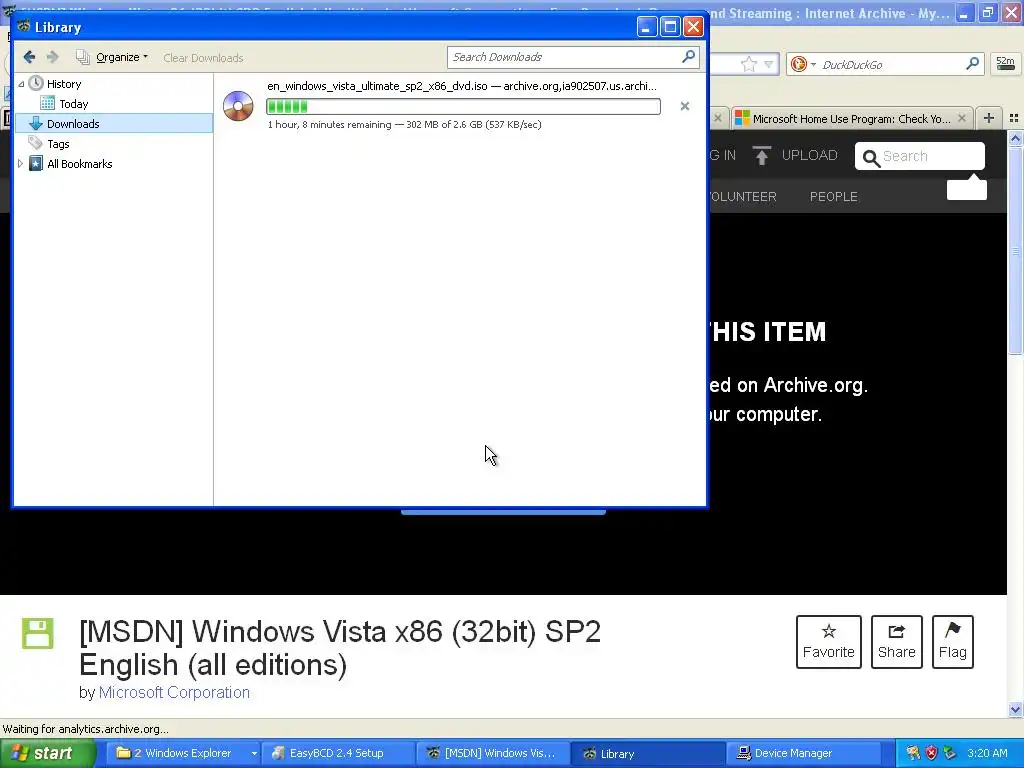This screenshot has width=1024, height=768.
Task: Go back with the Library back arrow
Action: coord(29,57)
